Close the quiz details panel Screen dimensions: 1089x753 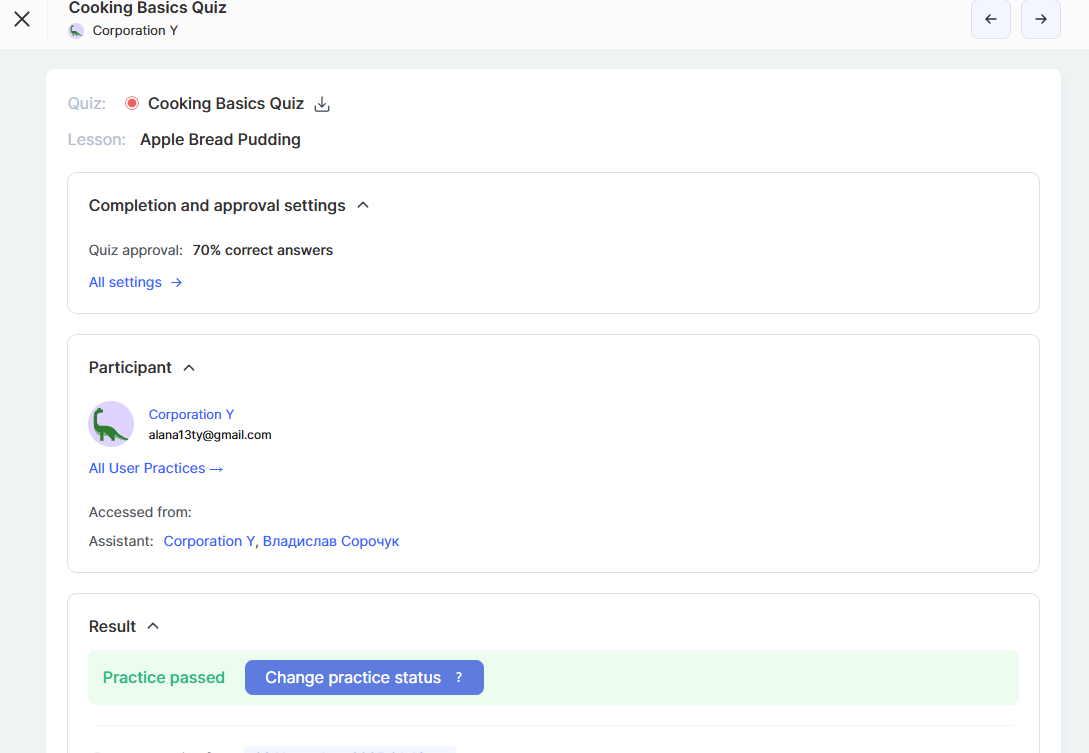[x=22, y=19]
